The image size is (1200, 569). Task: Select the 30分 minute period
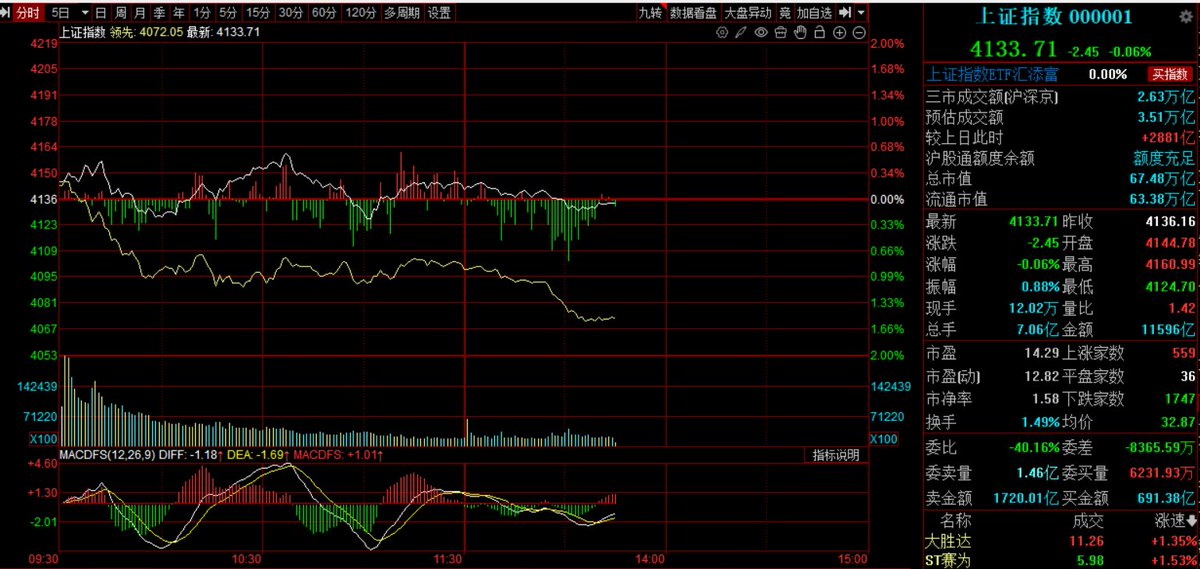[291, 13]
